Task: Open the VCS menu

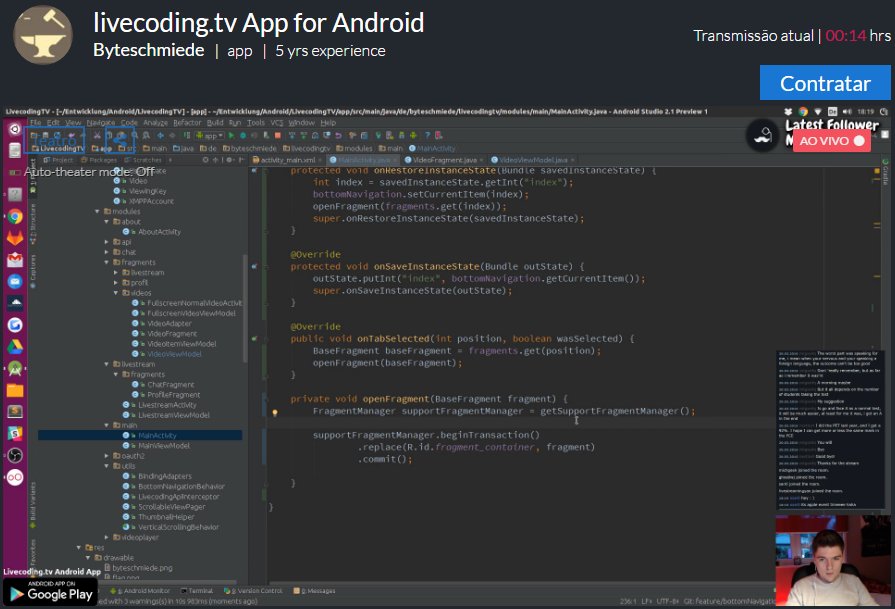Action: tap(277, 123)
